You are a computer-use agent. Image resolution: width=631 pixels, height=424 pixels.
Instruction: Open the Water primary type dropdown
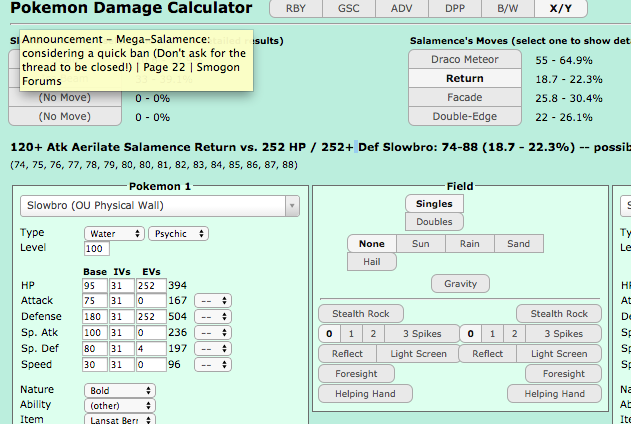point(114,234)
